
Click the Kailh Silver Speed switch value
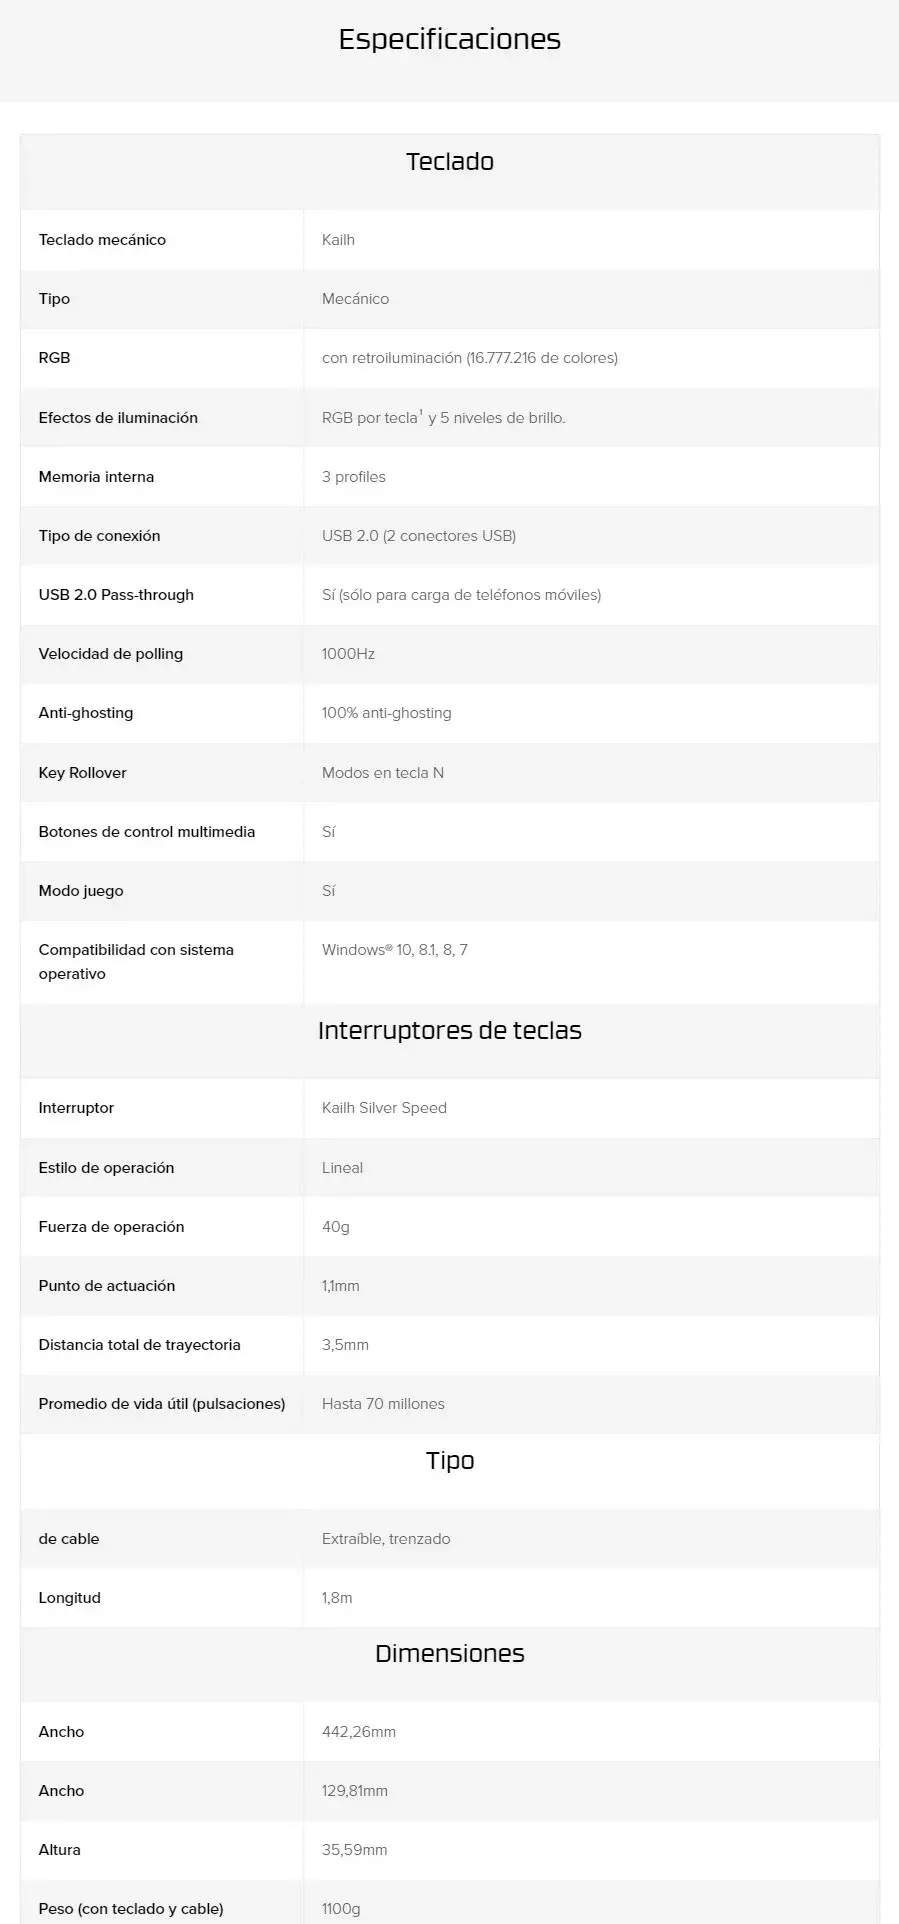(x=384, y=1108)
